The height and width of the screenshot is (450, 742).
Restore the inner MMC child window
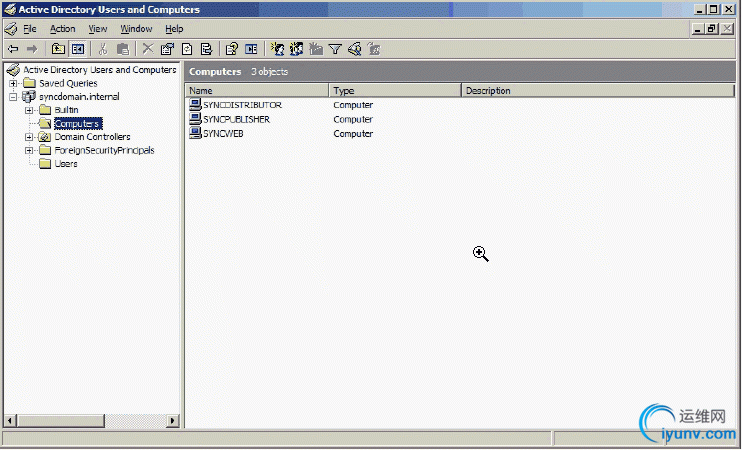712,29
